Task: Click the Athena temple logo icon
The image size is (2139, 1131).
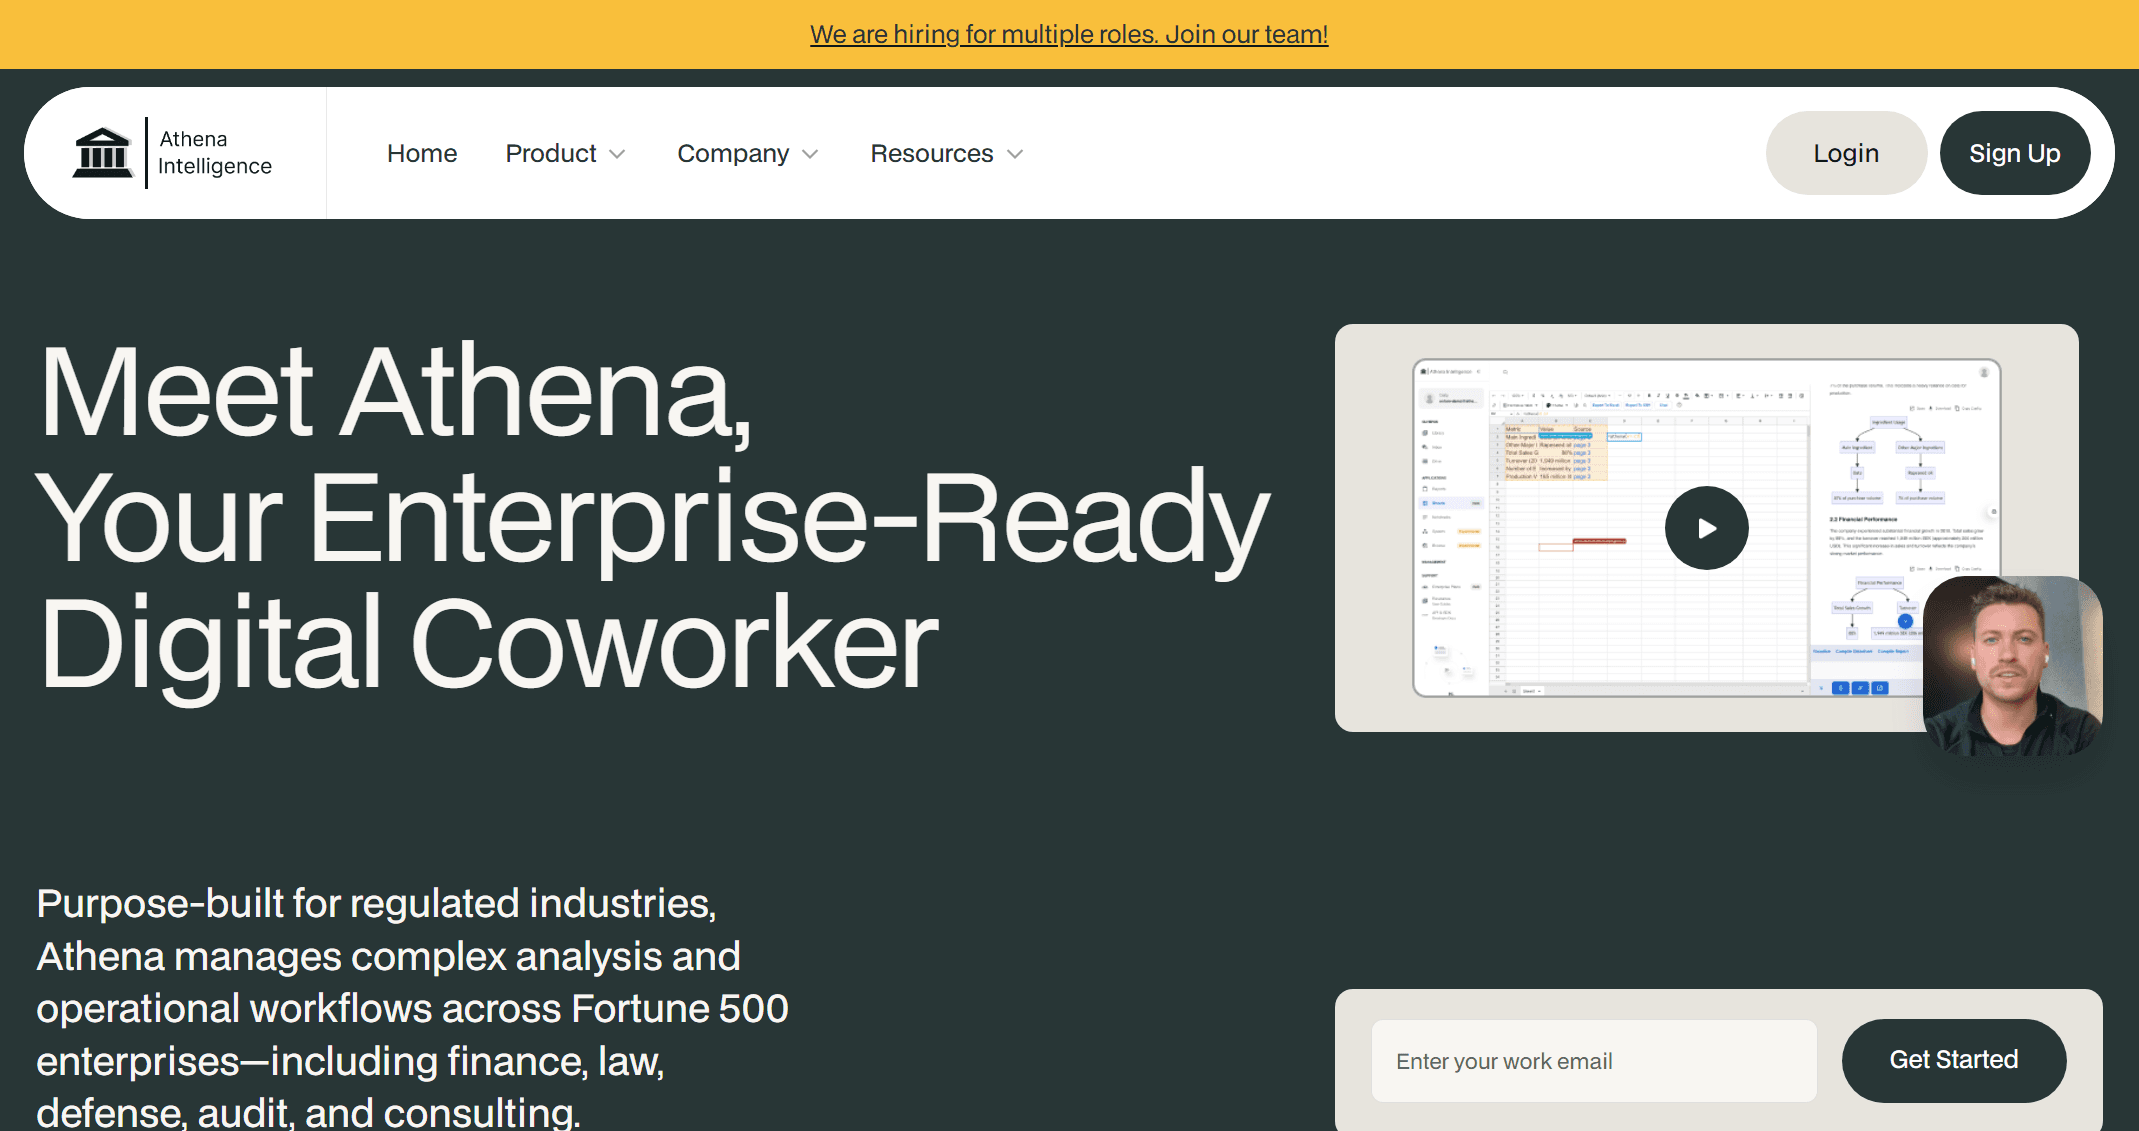Action: click(x=102, y=153)
